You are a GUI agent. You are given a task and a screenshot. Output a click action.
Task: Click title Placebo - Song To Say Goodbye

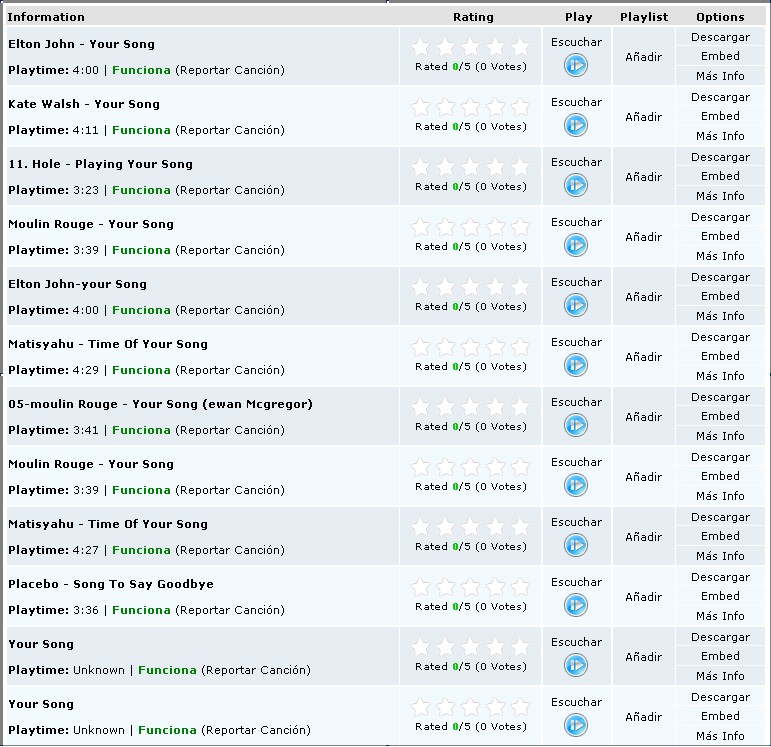pyautogui.click(x=111, y=584)
